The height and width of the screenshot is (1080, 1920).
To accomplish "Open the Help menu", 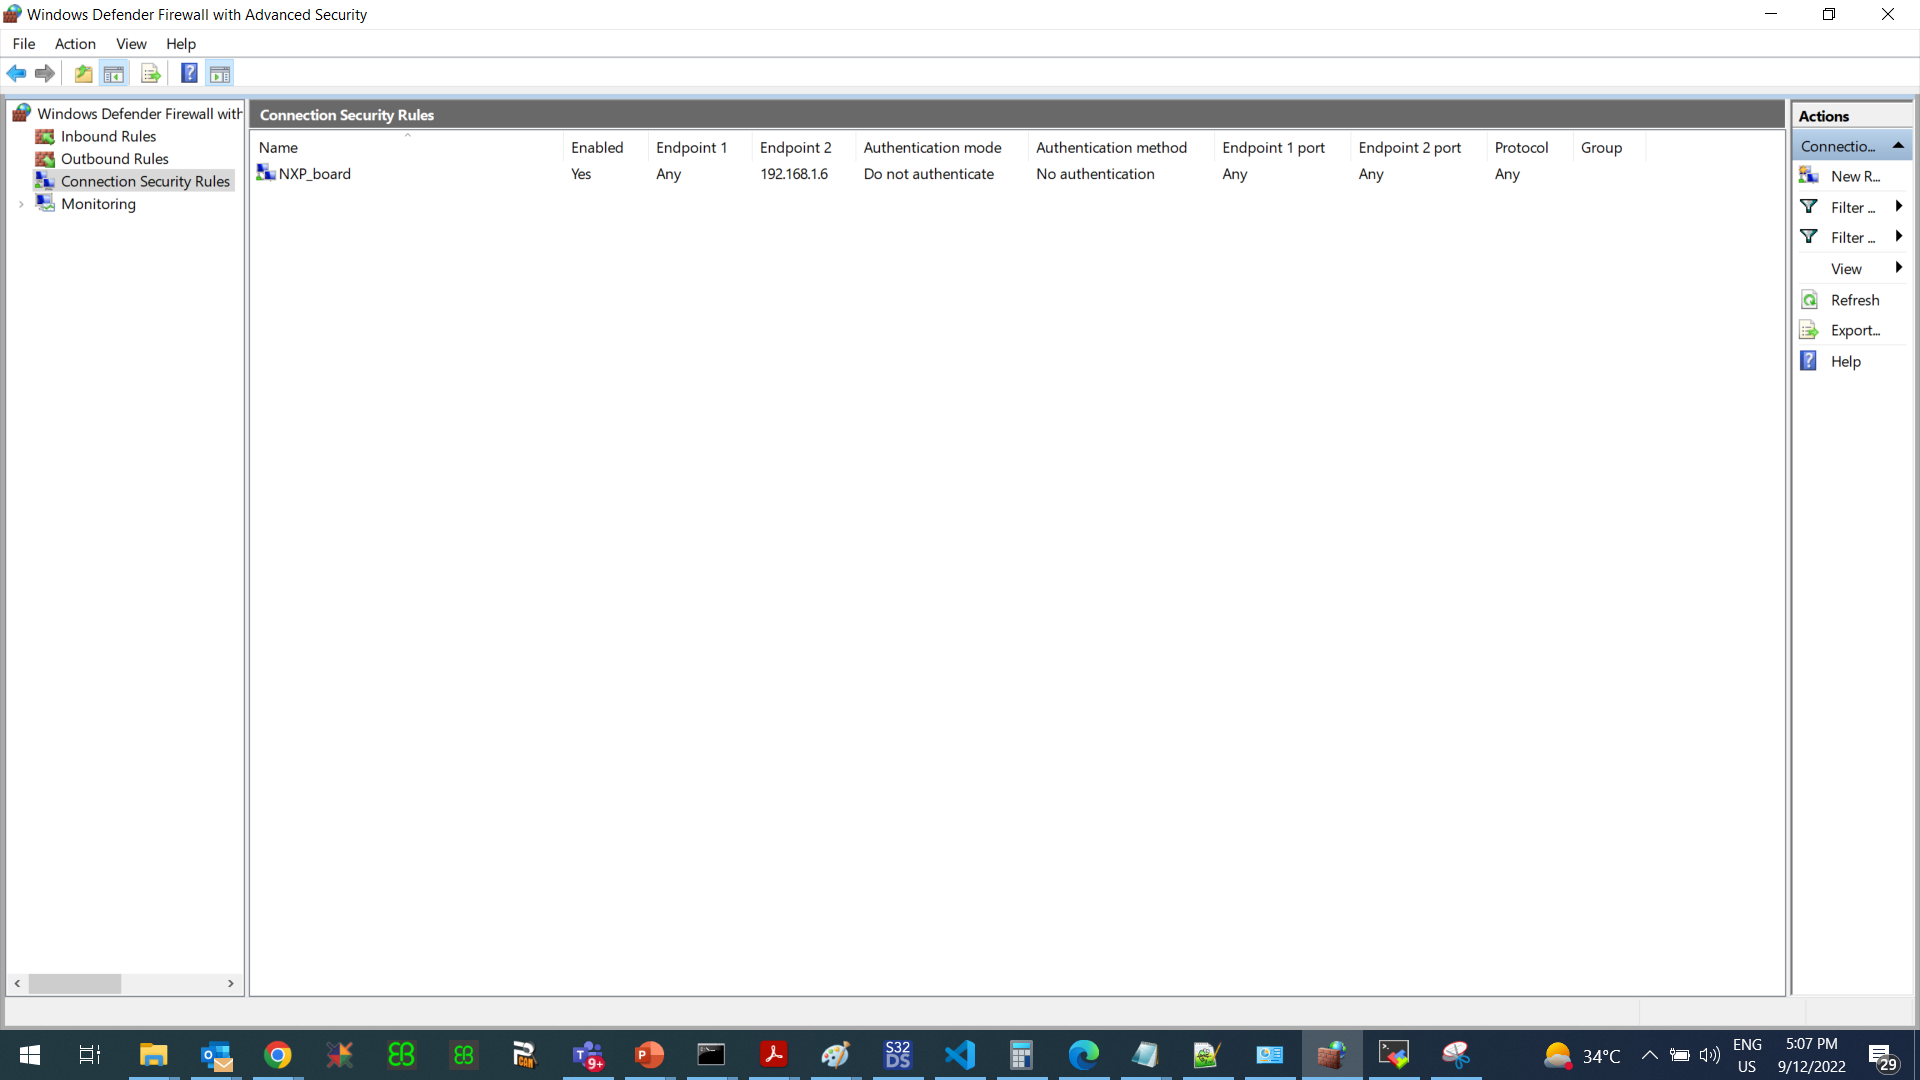I will [181, 43].
